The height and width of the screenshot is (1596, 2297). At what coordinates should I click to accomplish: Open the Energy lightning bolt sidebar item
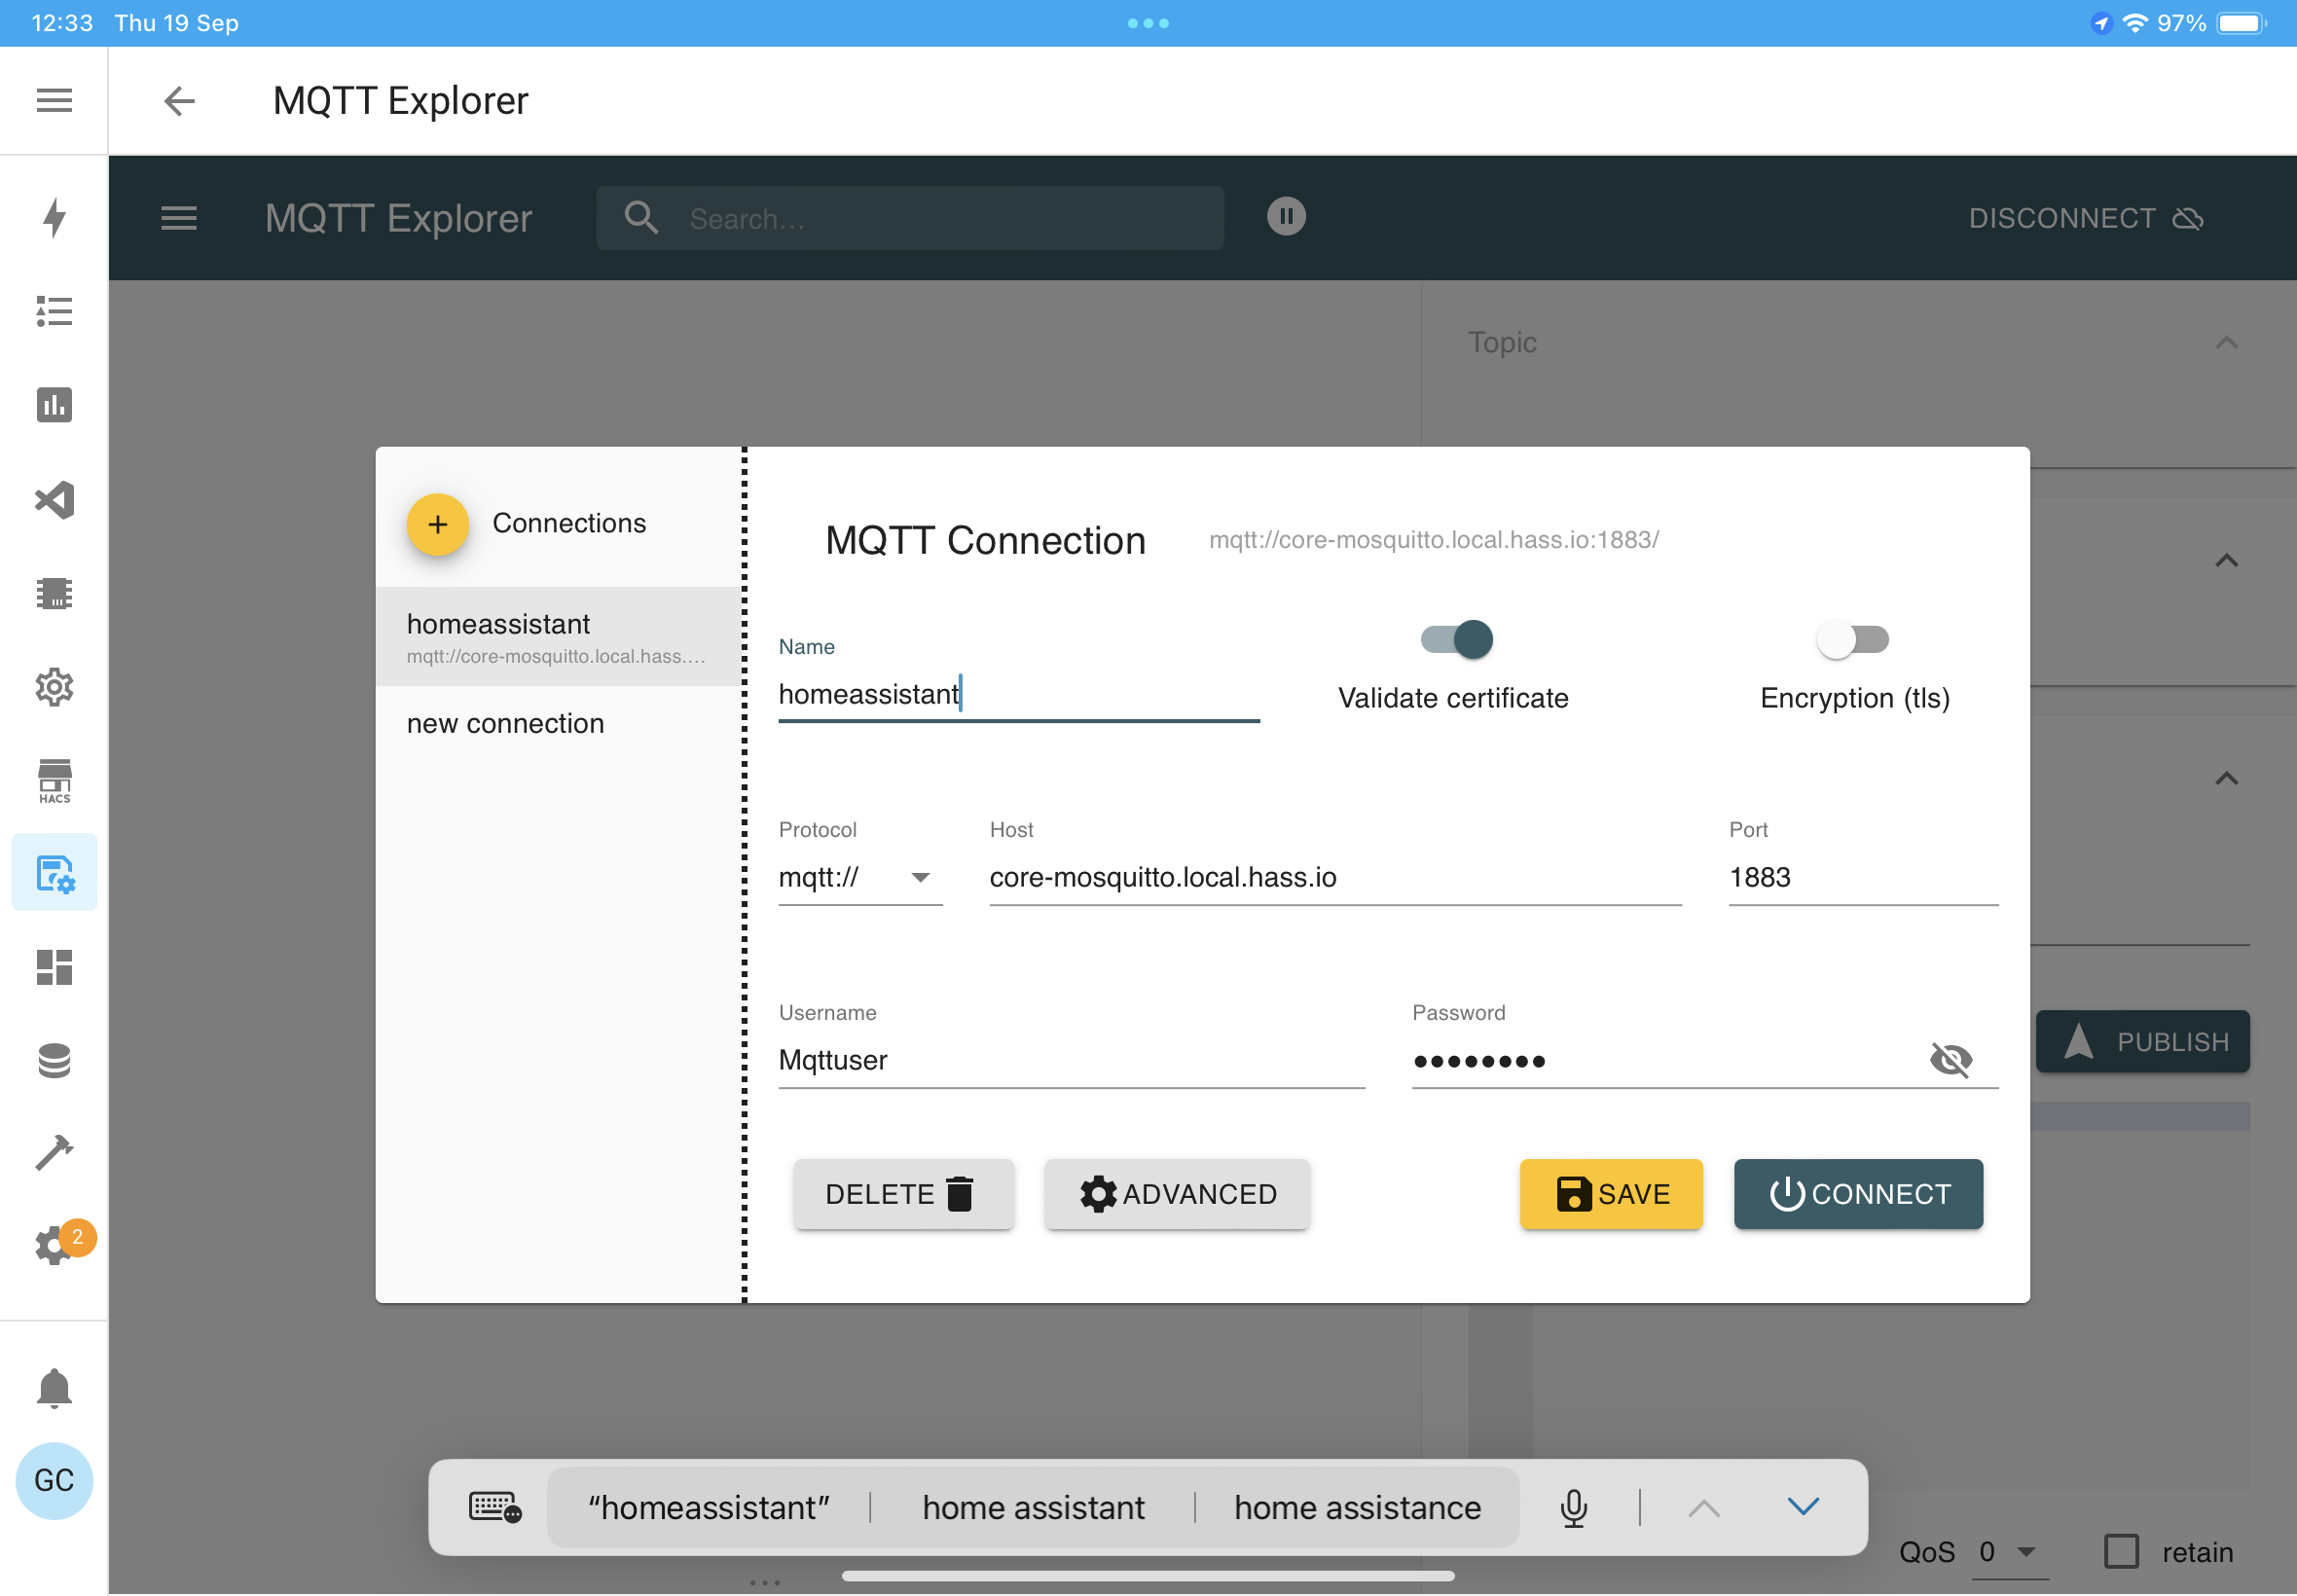[54, 217]
